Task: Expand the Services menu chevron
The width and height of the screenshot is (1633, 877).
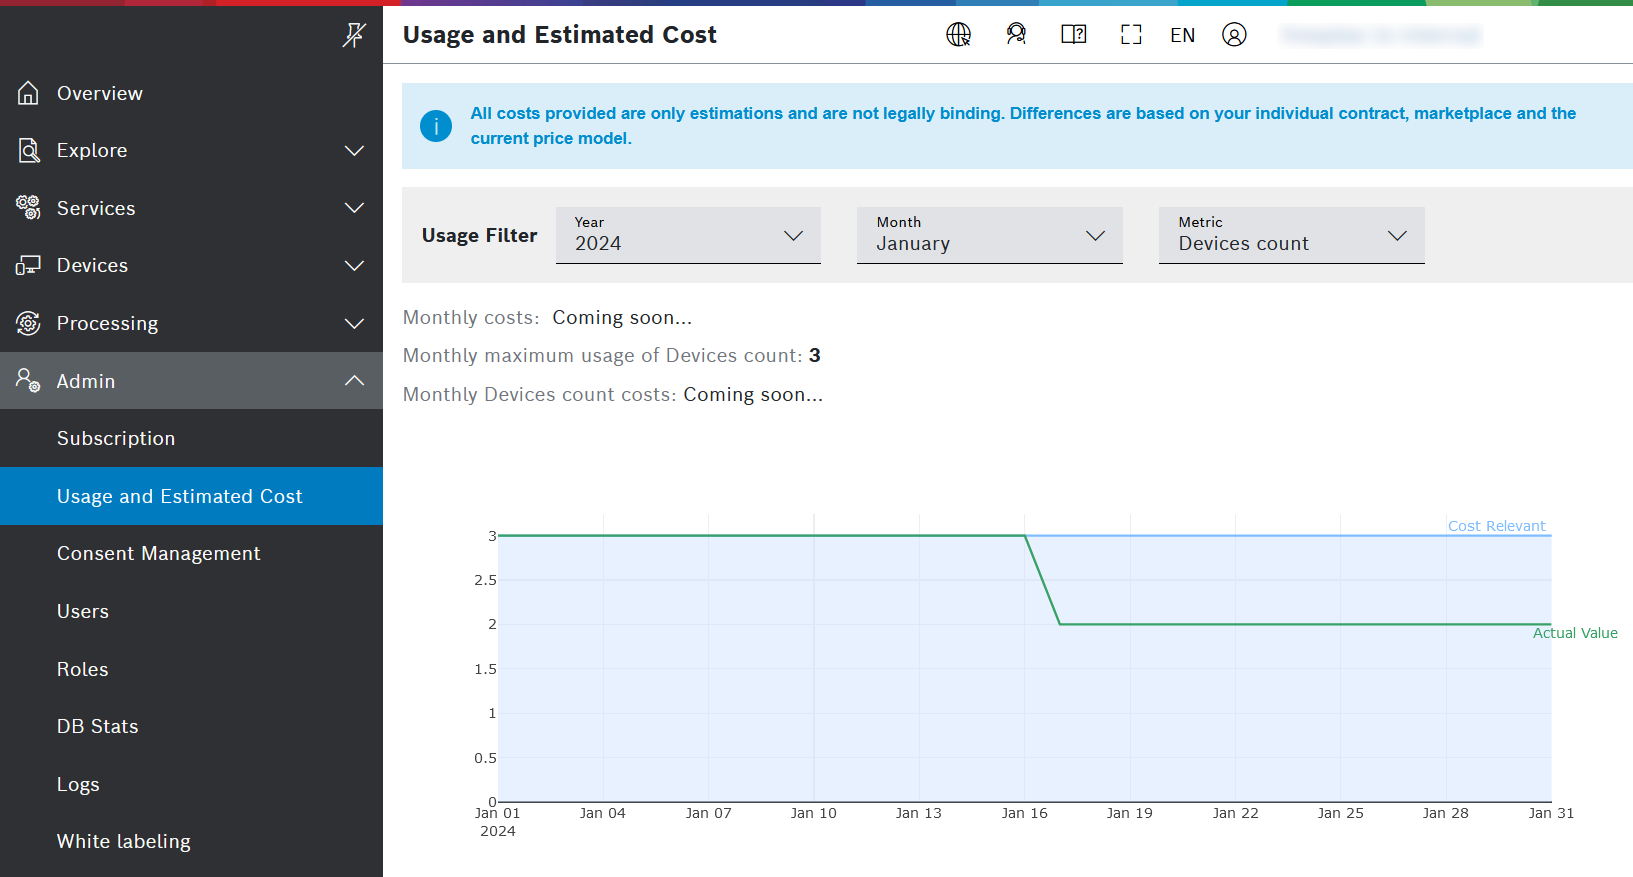Action: pos(354,208)
